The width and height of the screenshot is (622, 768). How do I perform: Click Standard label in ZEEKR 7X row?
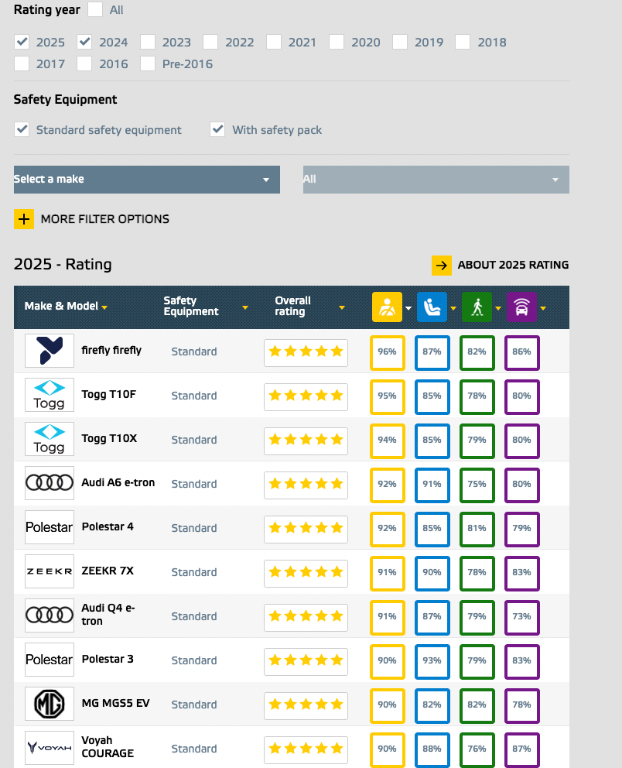[194, 572]
